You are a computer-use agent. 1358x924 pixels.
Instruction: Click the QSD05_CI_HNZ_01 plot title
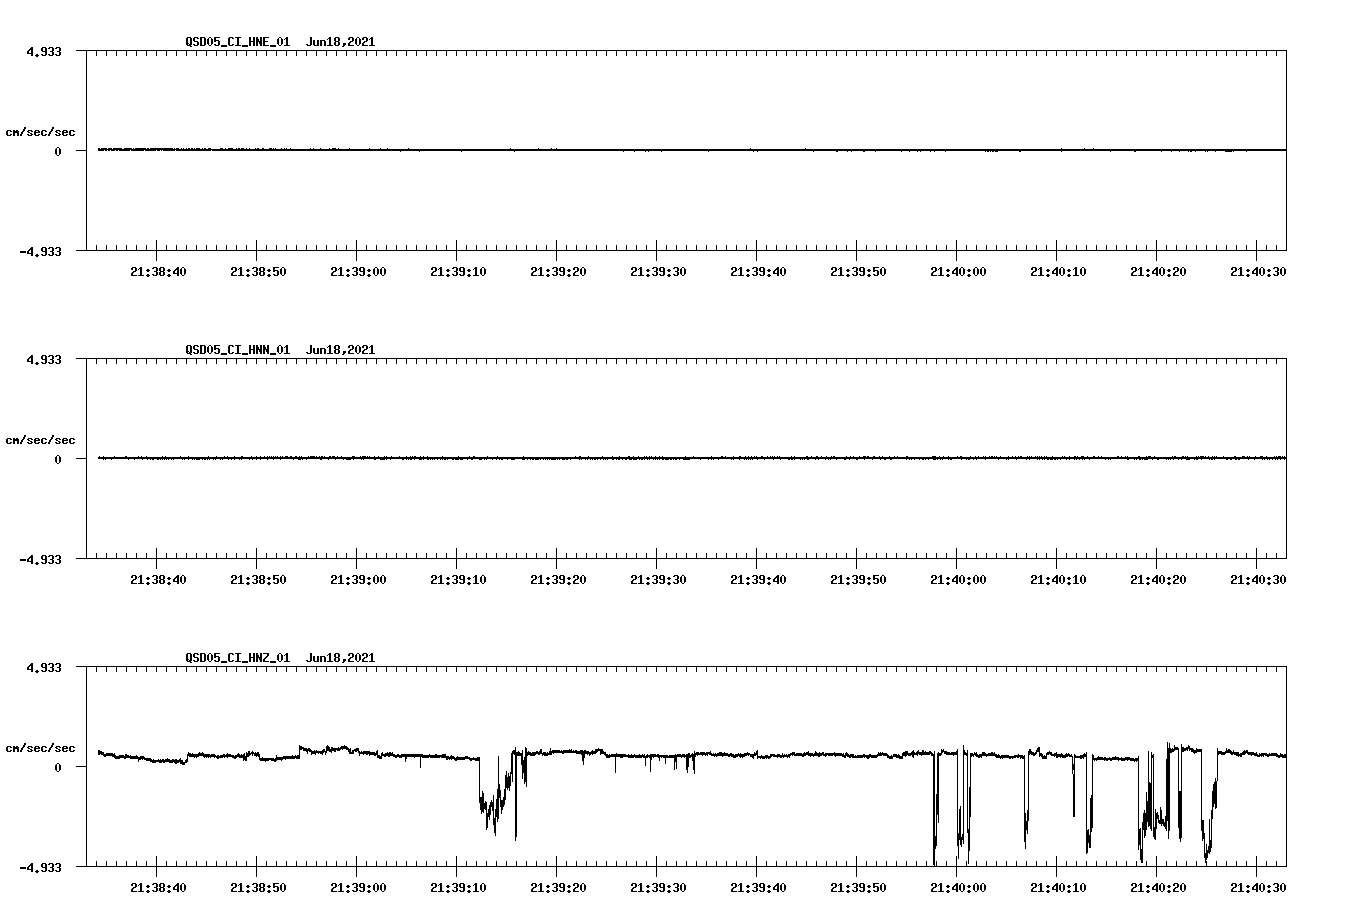[280, 658]
